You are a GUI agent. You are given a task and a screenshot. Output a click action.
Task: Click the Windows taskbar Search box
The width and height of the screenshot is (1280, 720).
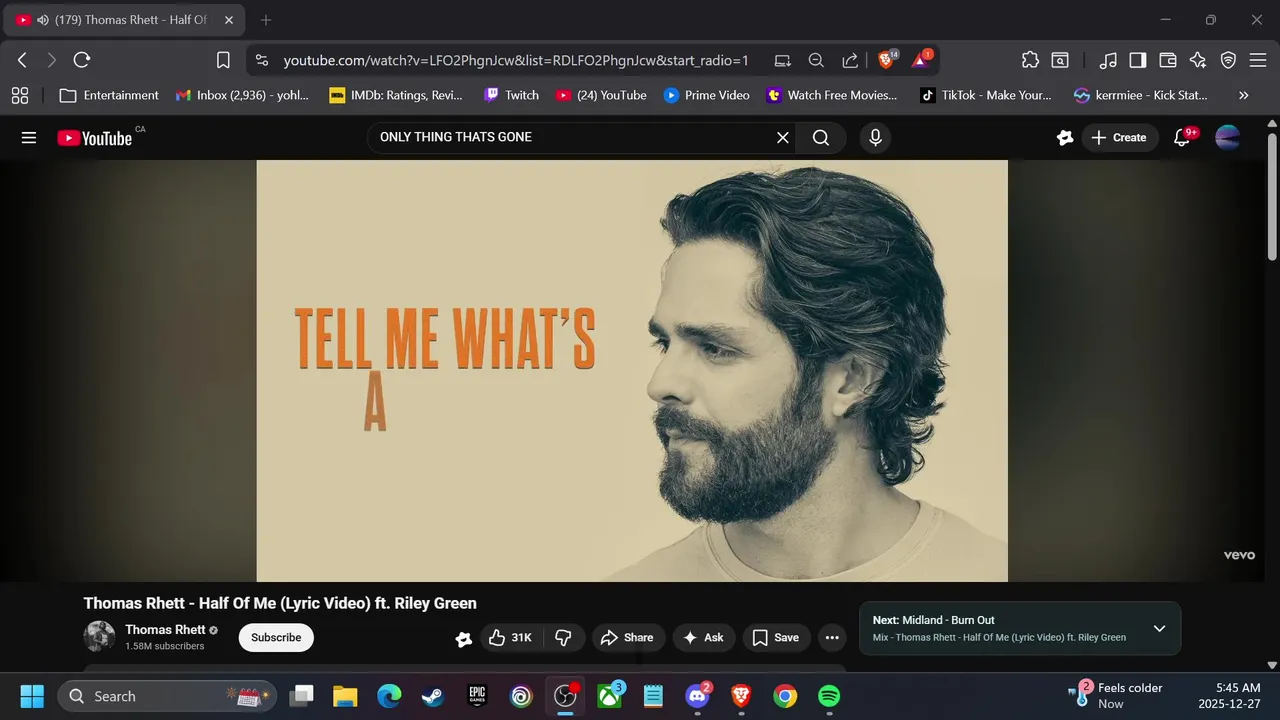click(x=167, y=696)
